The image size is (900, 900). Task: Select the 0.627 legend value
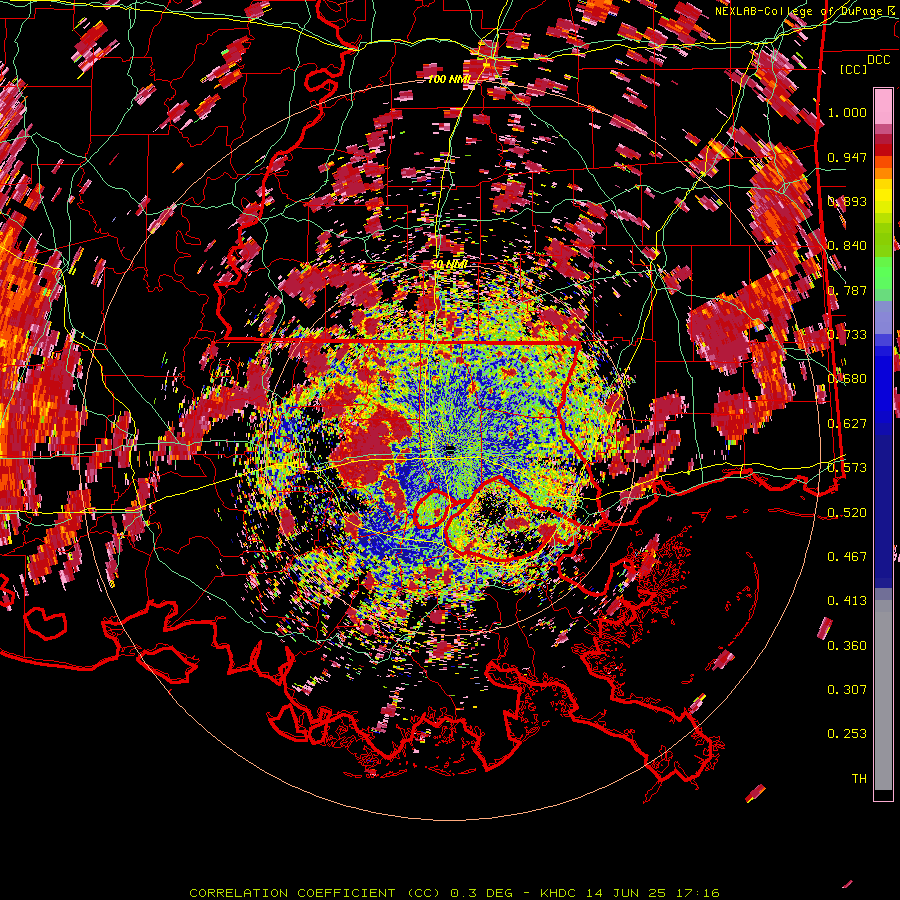pyautogui.click(x=847, y=424)
